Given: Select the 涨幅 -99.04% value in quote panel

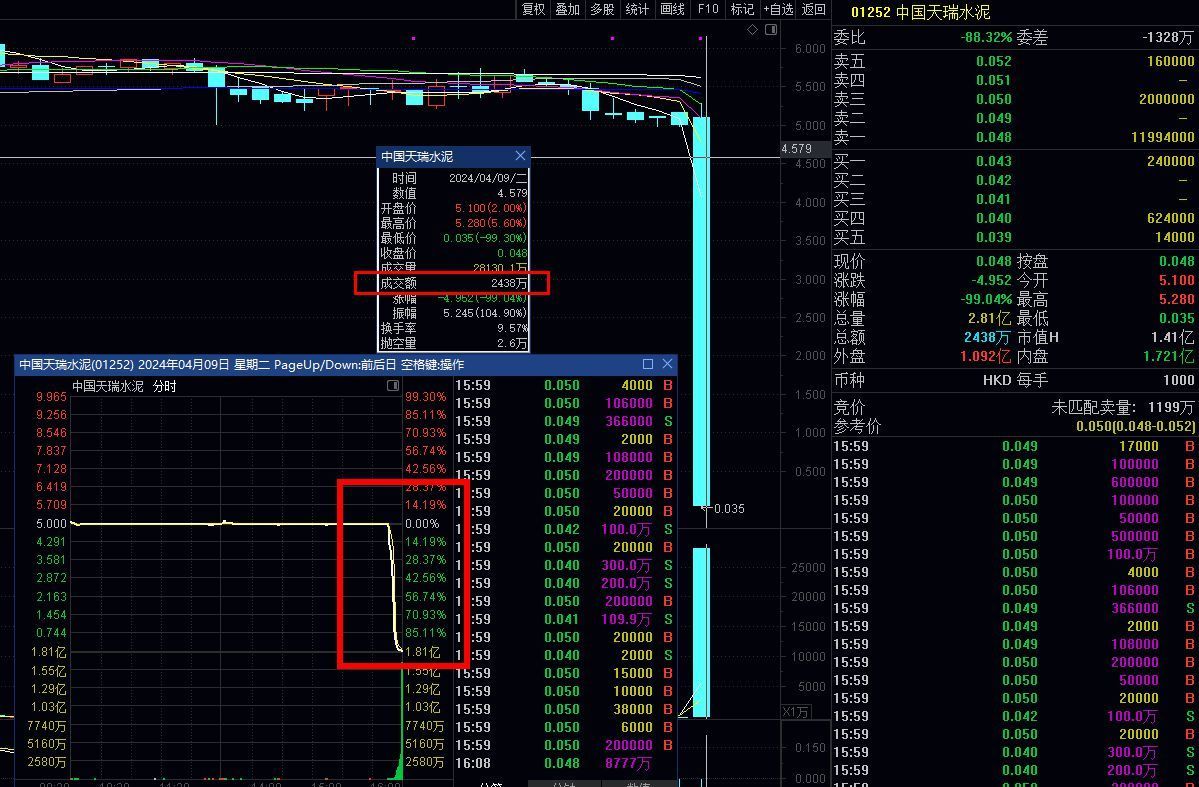Looking at the screenshot, I should pyautogui.click(x=986, y=300).
